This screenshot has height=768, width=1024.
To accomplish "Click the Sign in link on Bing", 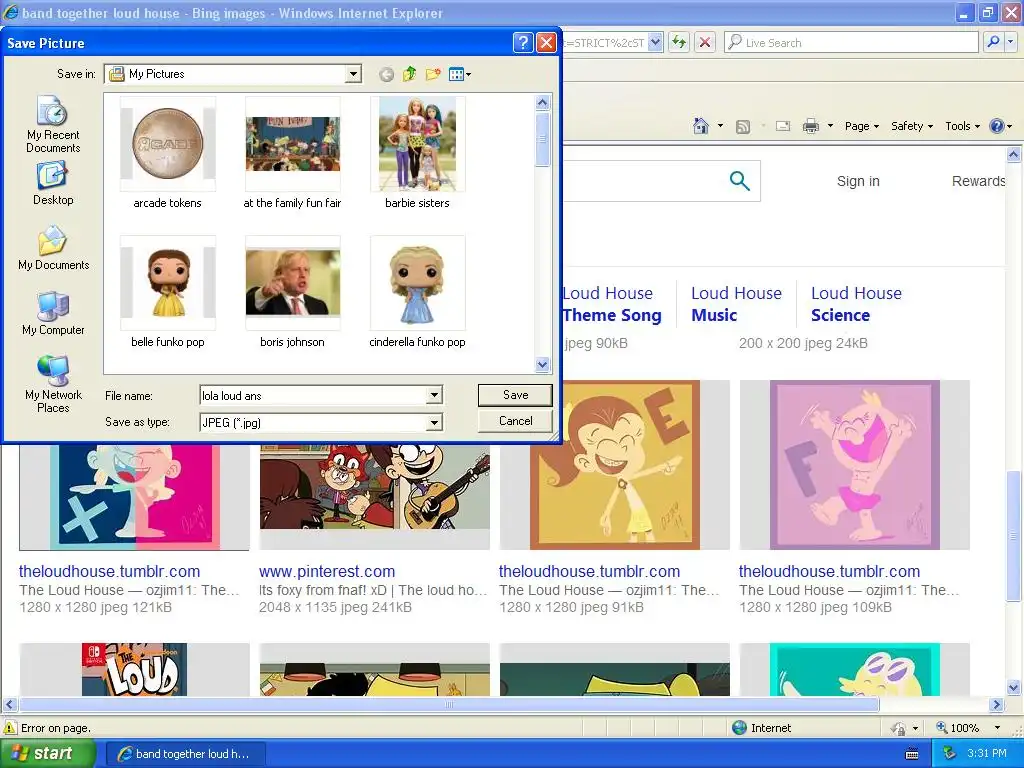I will pyautogui.click(x=858, y=181).
